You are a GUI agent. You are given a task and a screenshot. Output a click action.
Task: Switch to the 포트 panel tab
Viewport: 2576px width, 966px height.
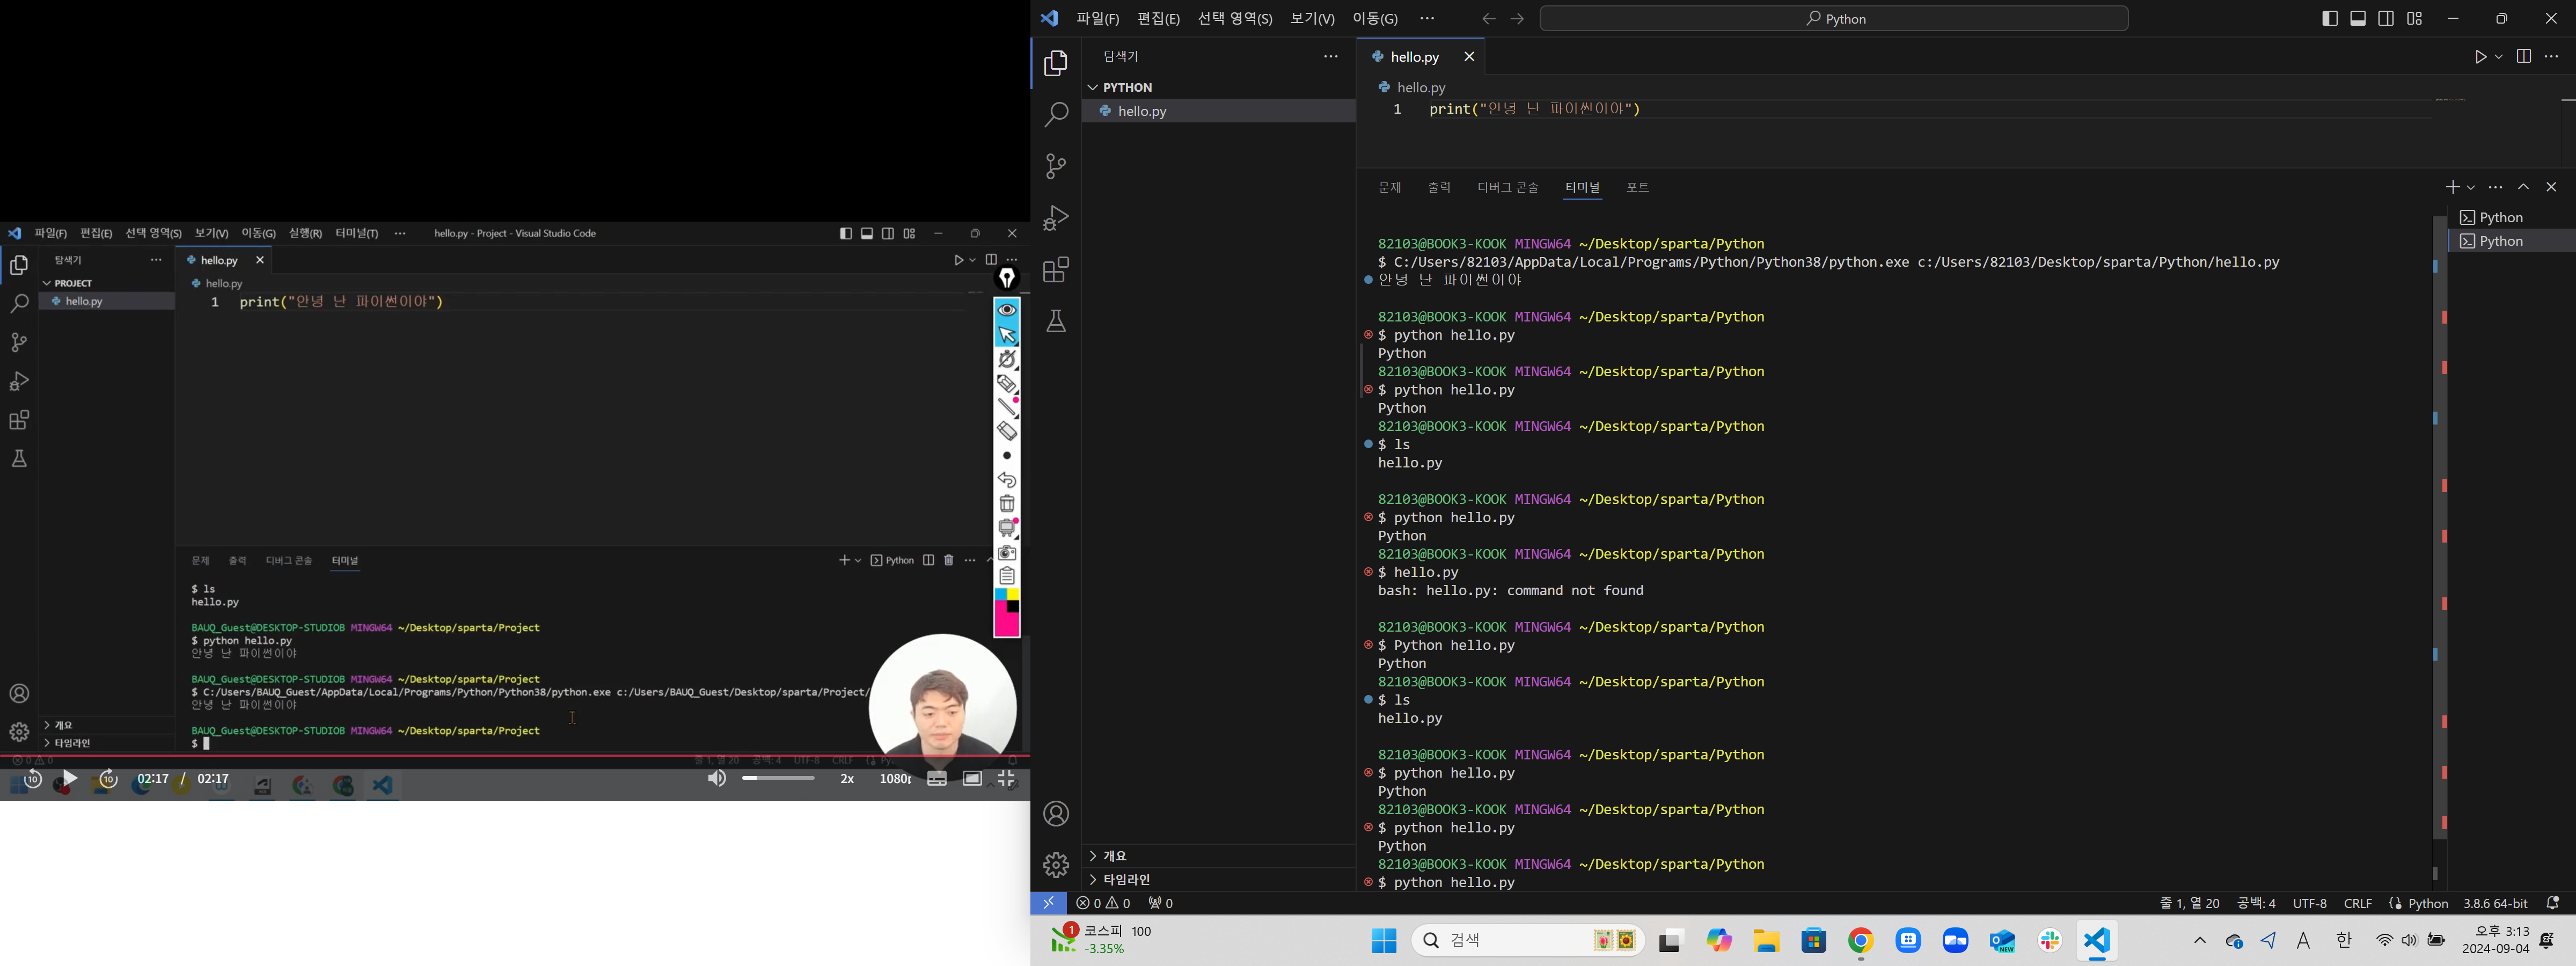point(1637,187)
